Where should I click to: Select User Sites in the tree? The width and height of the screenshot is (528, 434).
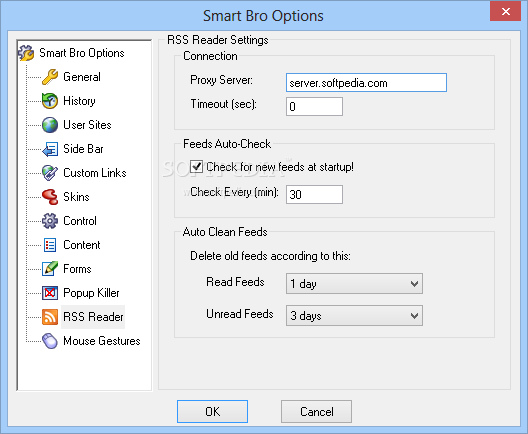point(87,125)
